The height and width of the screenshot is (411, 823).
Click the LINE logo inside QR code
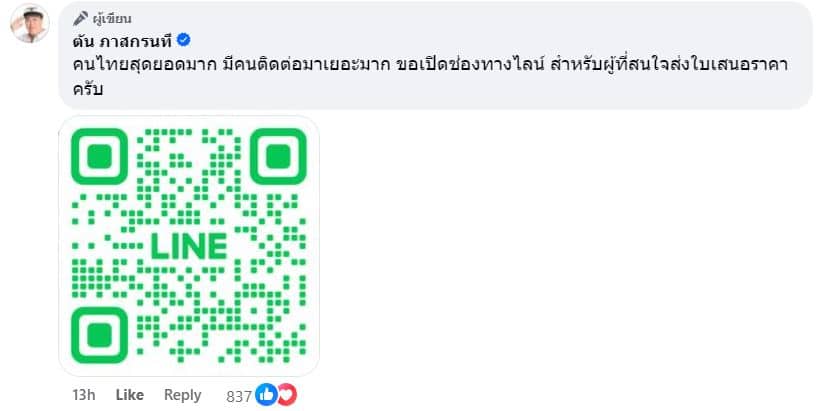[x=189, y=246]
